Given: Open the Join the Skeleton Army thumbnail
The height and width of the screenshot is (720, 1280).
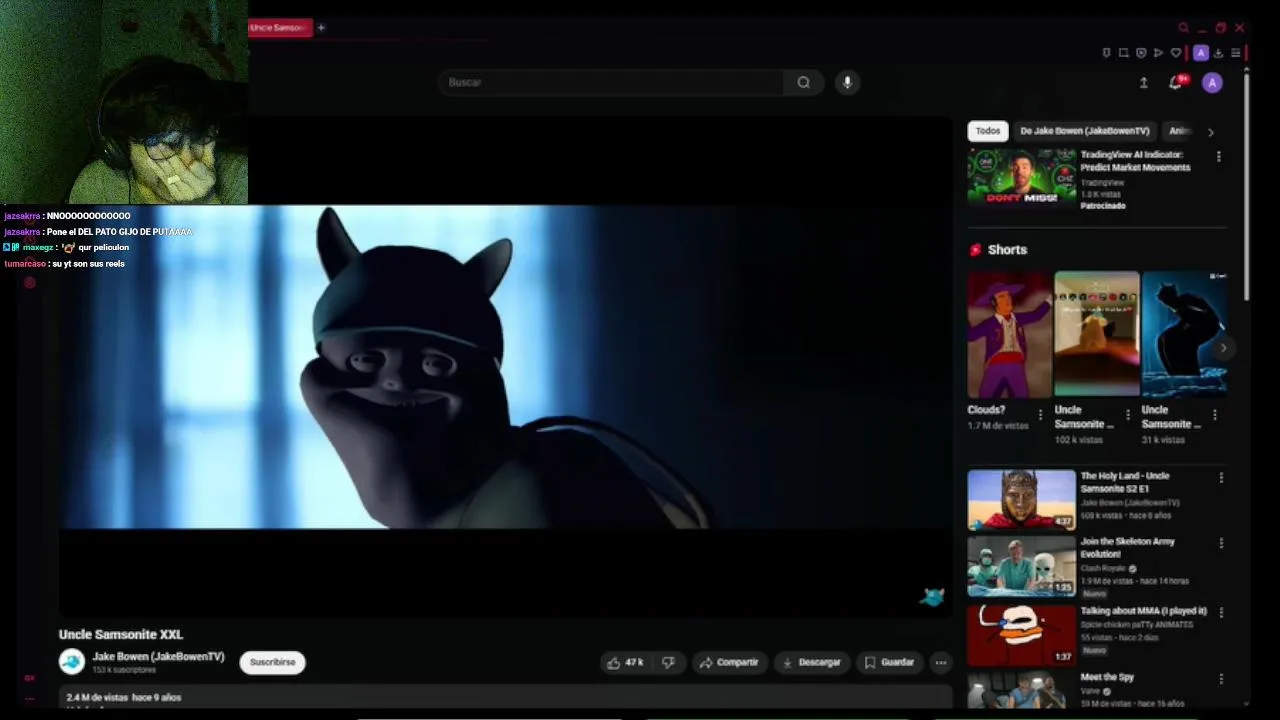Looking at the screenshot, I should tap(1021, 566).
